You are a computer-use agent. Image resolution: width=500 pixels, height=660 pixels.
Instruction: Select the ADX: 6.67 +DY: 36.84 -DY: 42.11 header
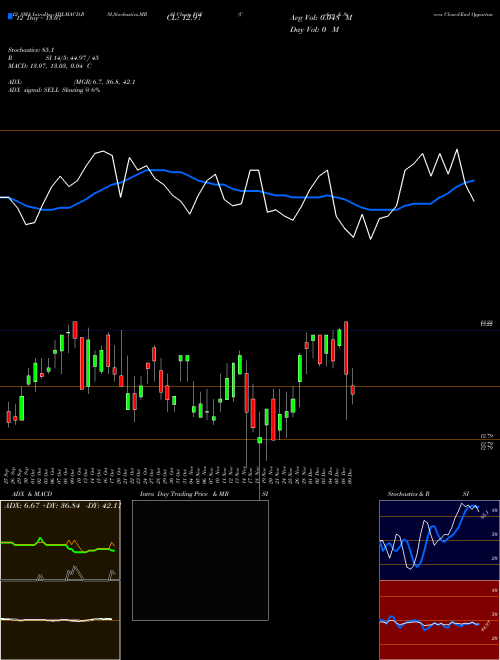tap(62, 505)
